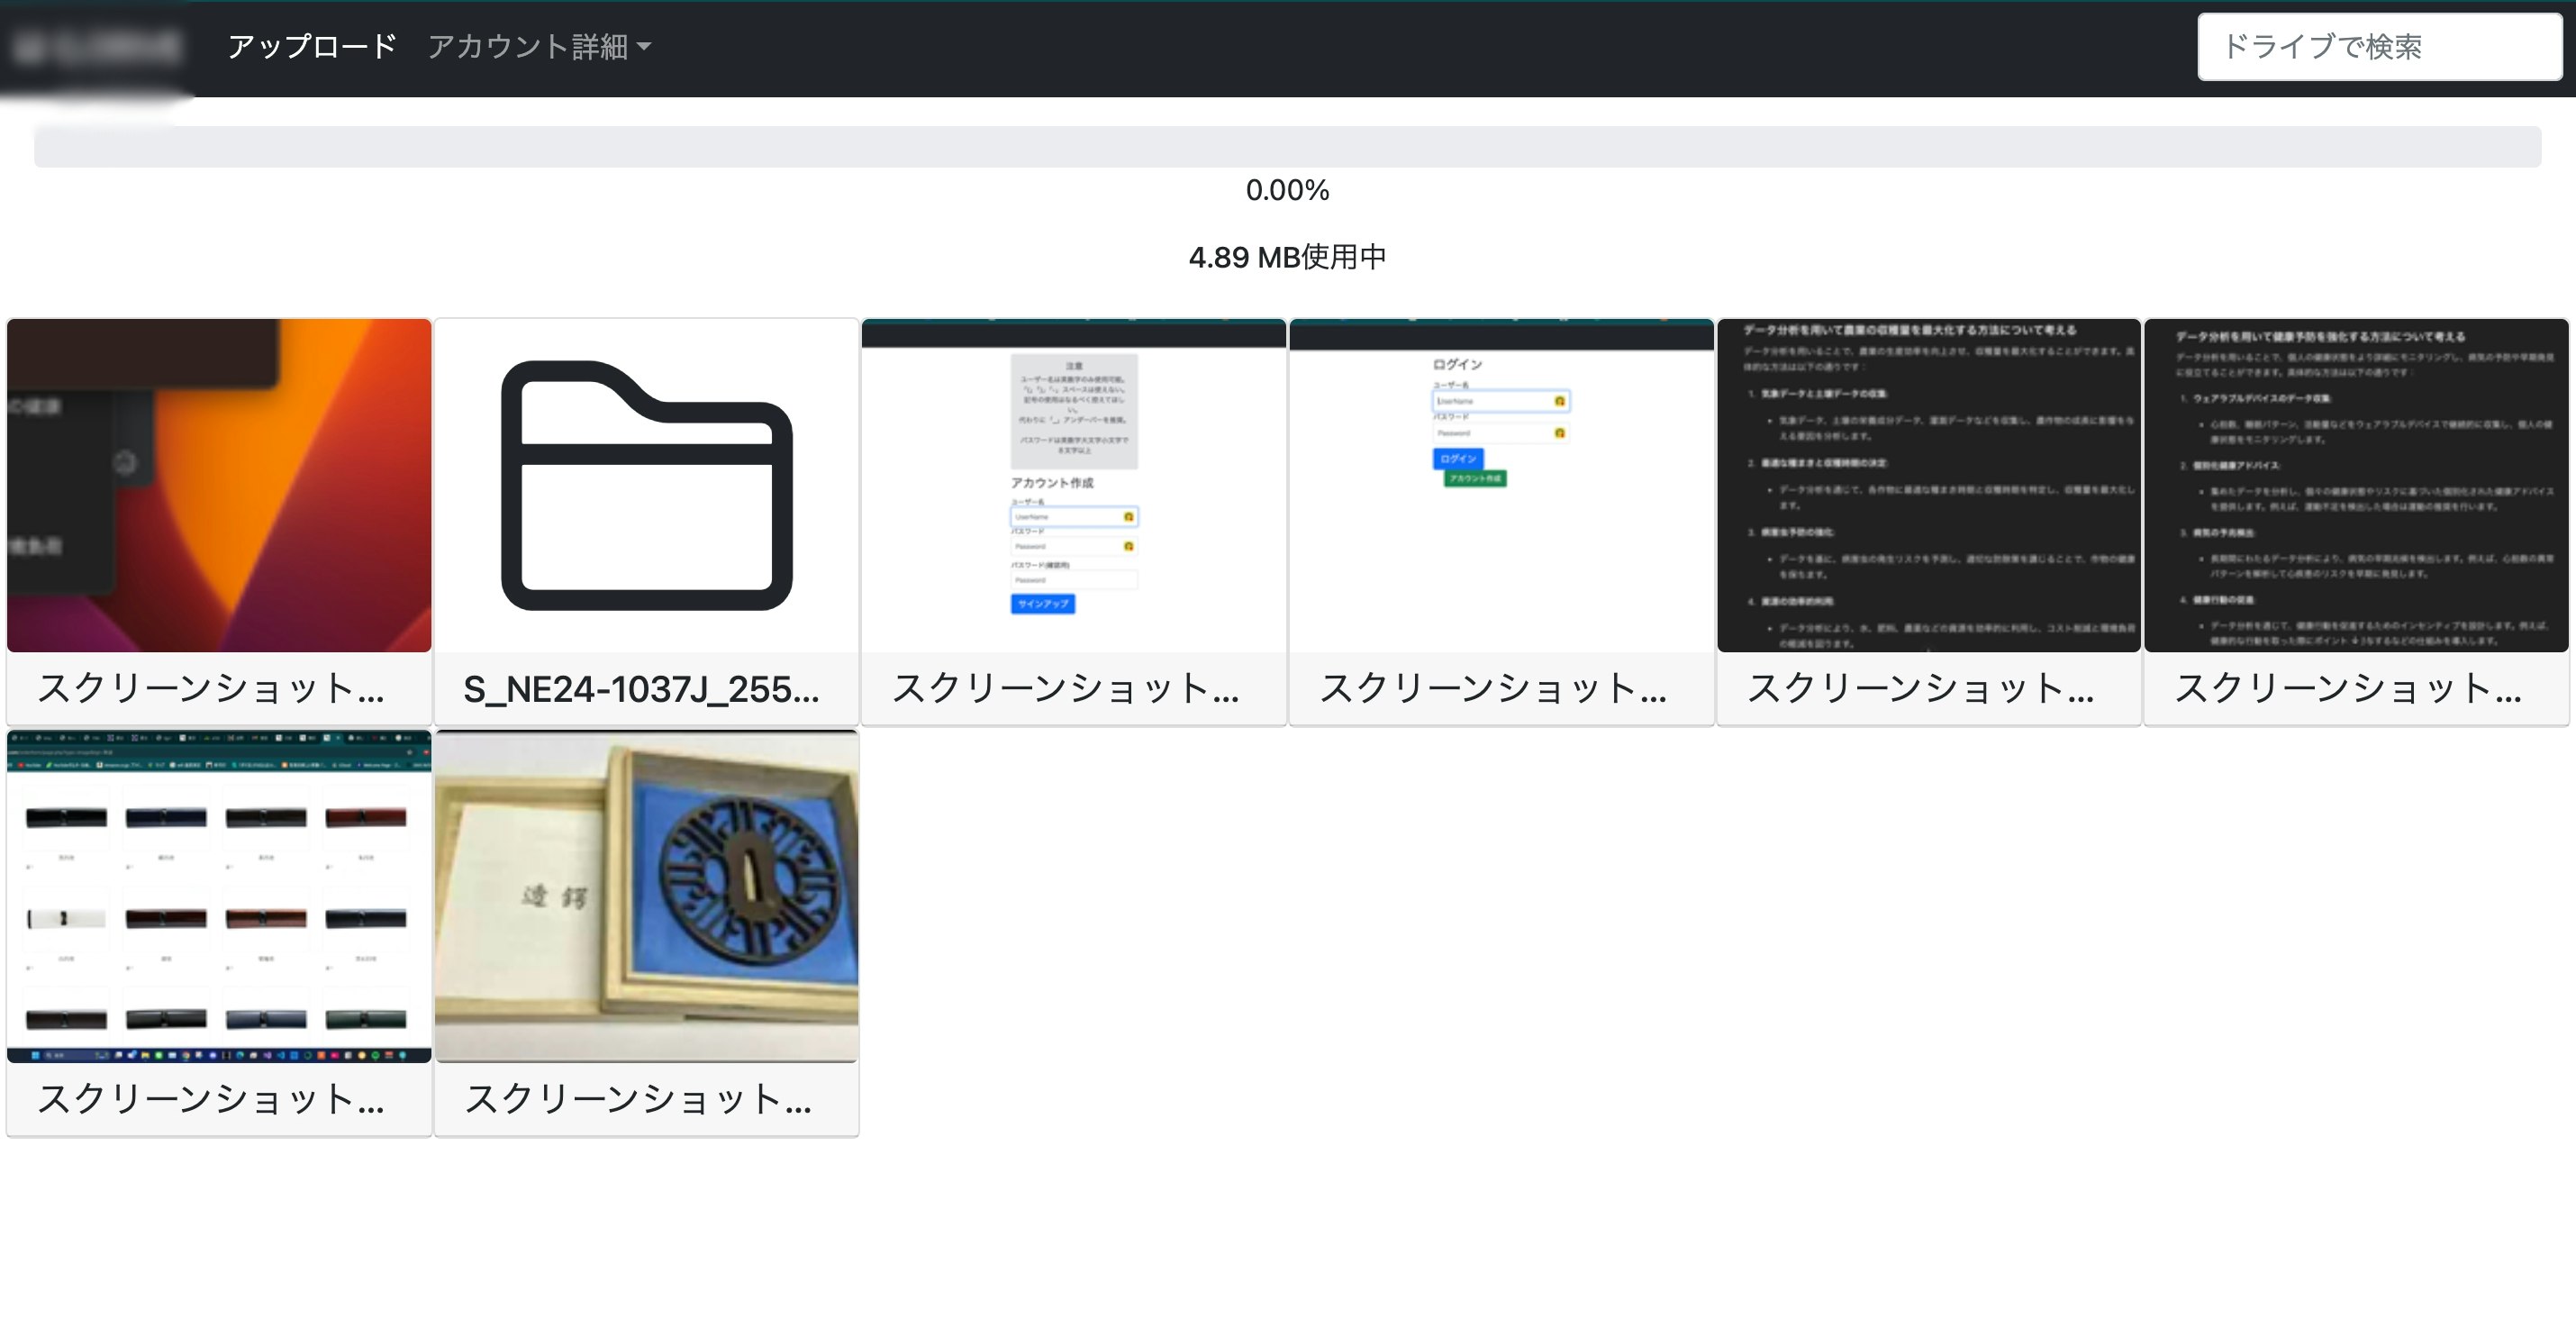Open the tsuba in blue box thumbnail

tap(646, 896)
